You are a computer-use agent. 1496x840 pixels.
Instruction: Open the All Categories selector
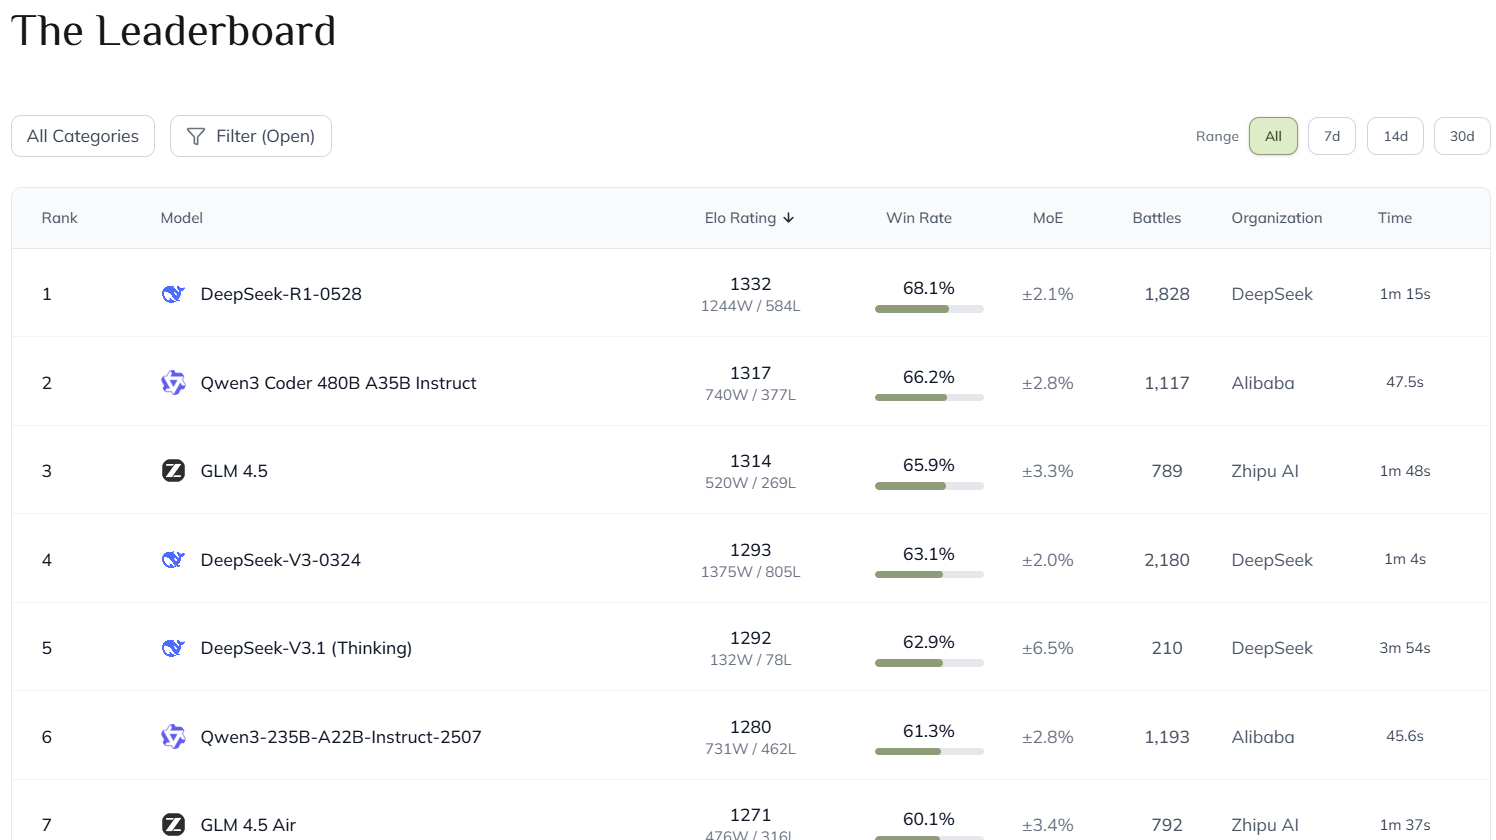pyautogui.click(x=83, y=136)
